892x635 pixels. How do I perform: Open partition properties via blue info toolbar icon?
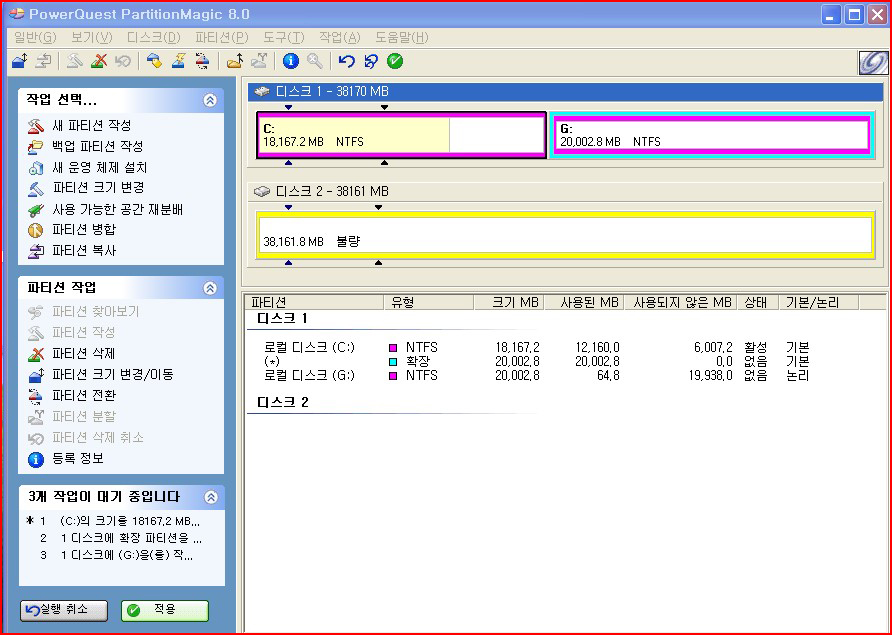tap(291, 61)
